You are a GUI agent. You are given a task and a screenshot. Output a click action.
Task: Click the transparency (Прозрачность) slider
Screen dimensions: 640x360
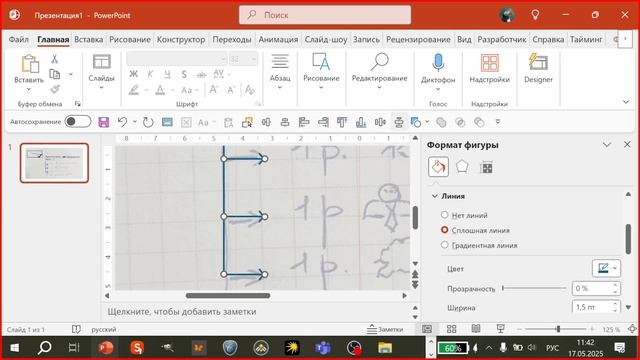[534, 288]
